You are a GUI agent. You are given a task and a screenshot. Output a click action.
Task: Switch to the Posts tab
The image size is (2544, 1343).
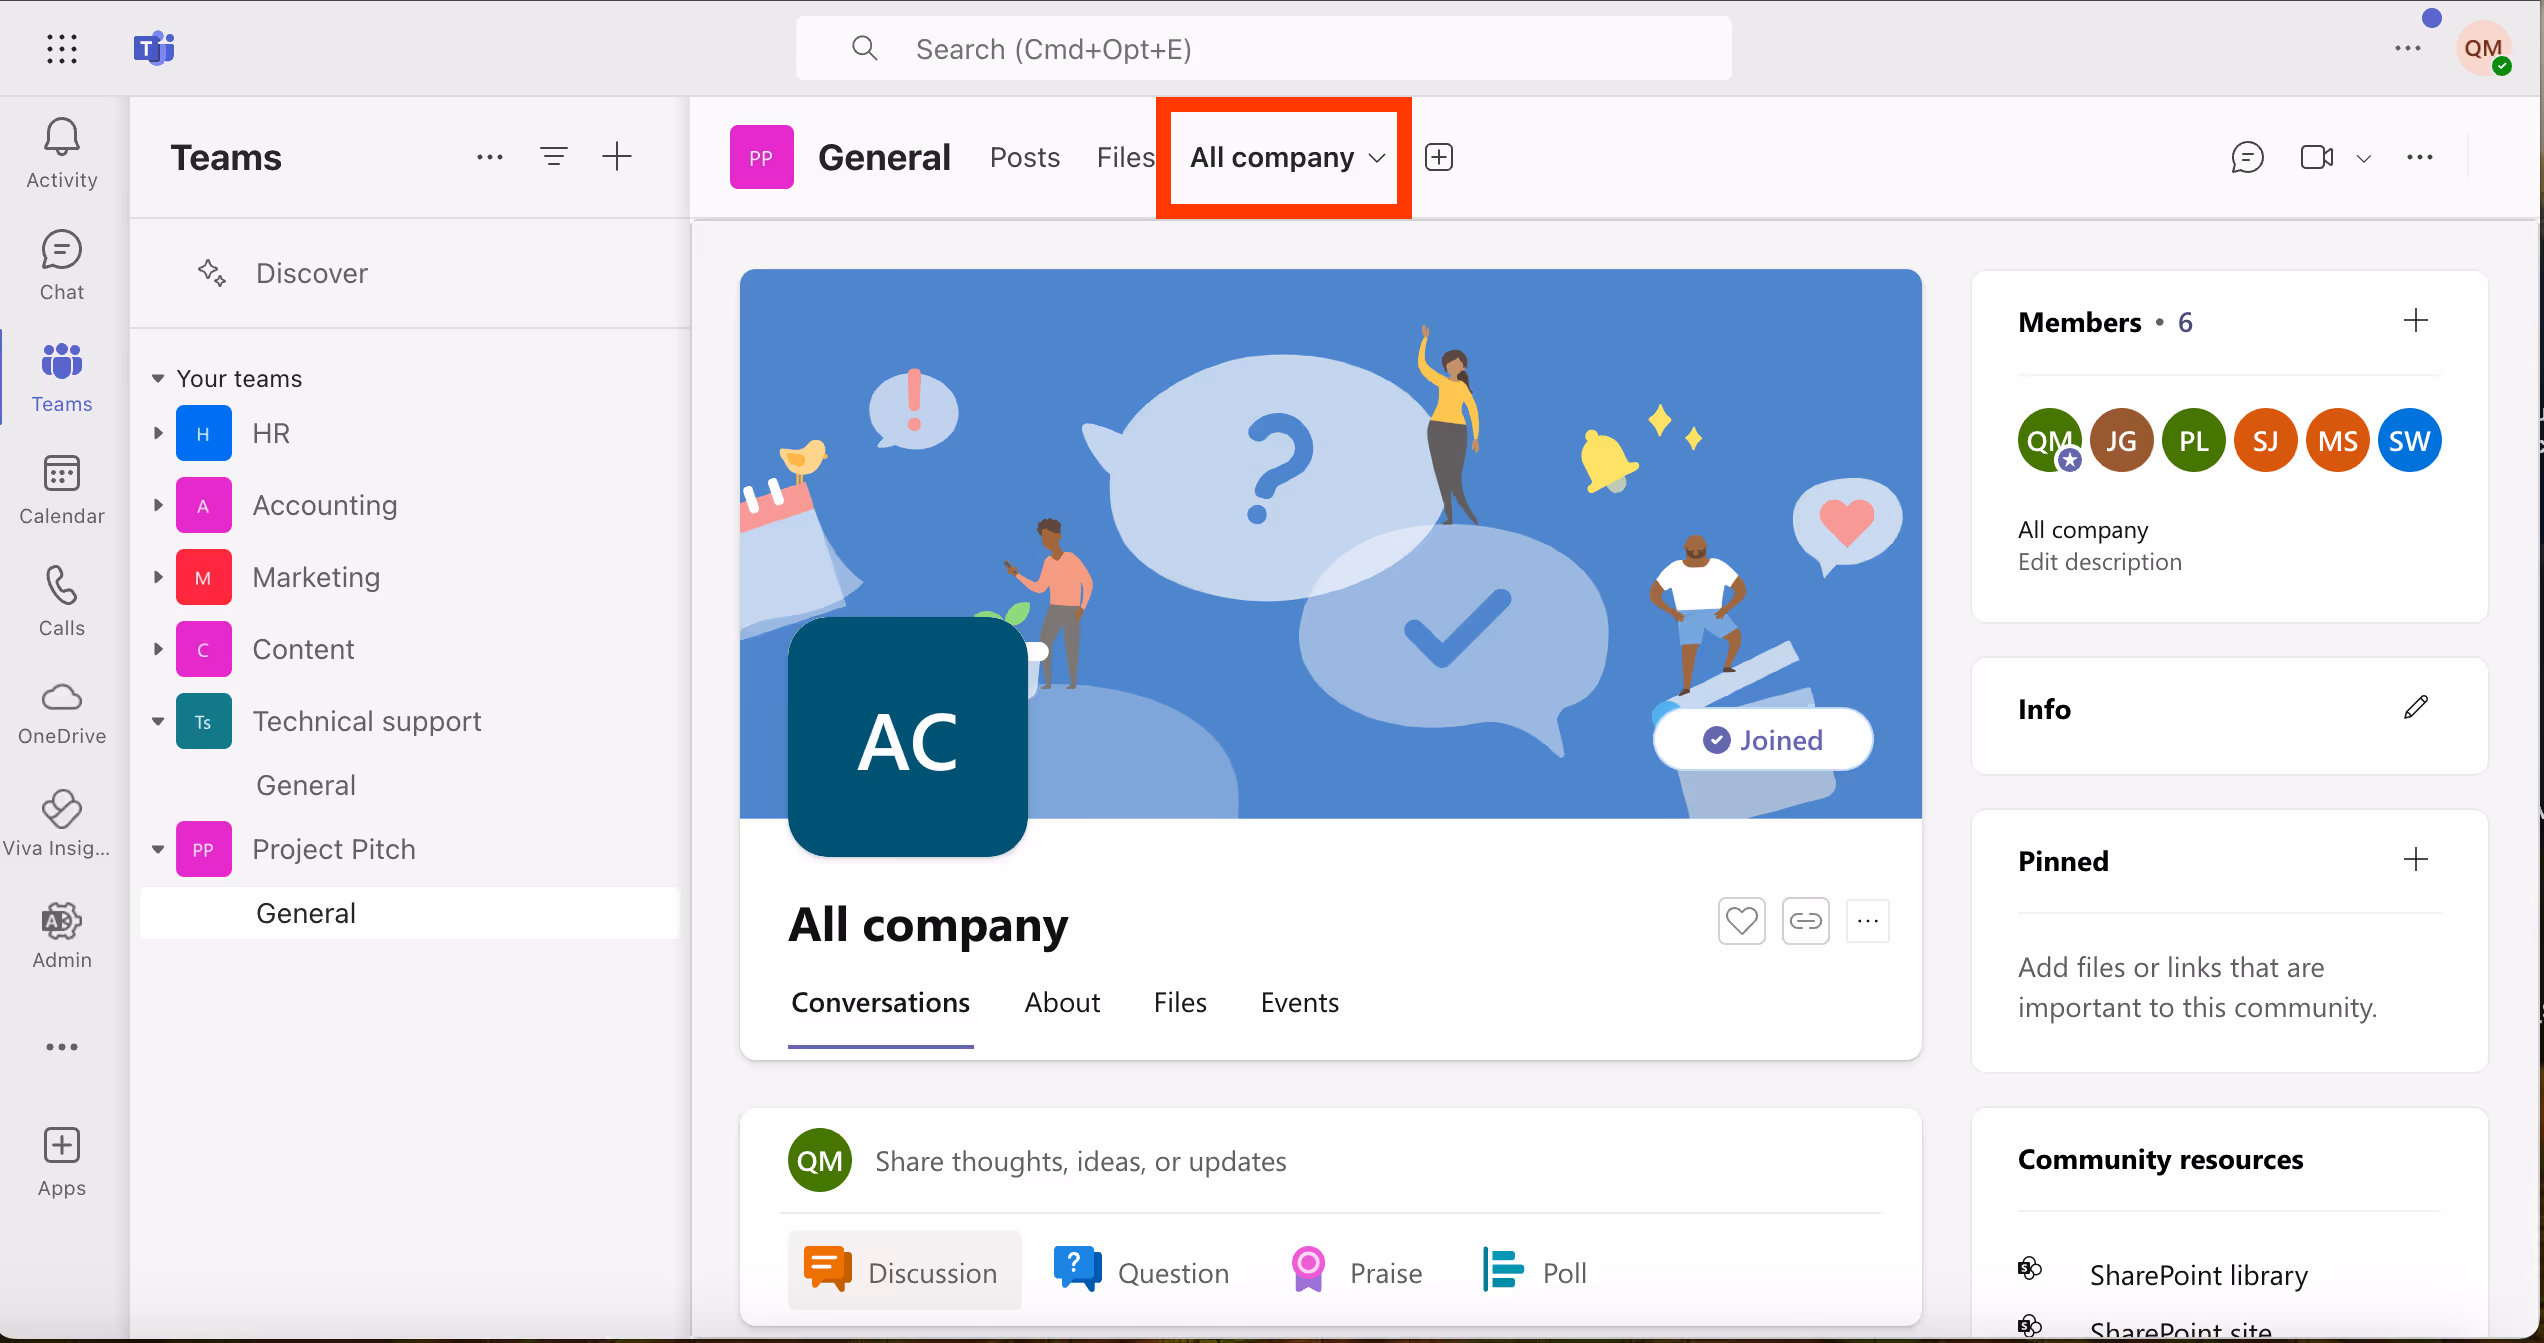click(1024, 157)
